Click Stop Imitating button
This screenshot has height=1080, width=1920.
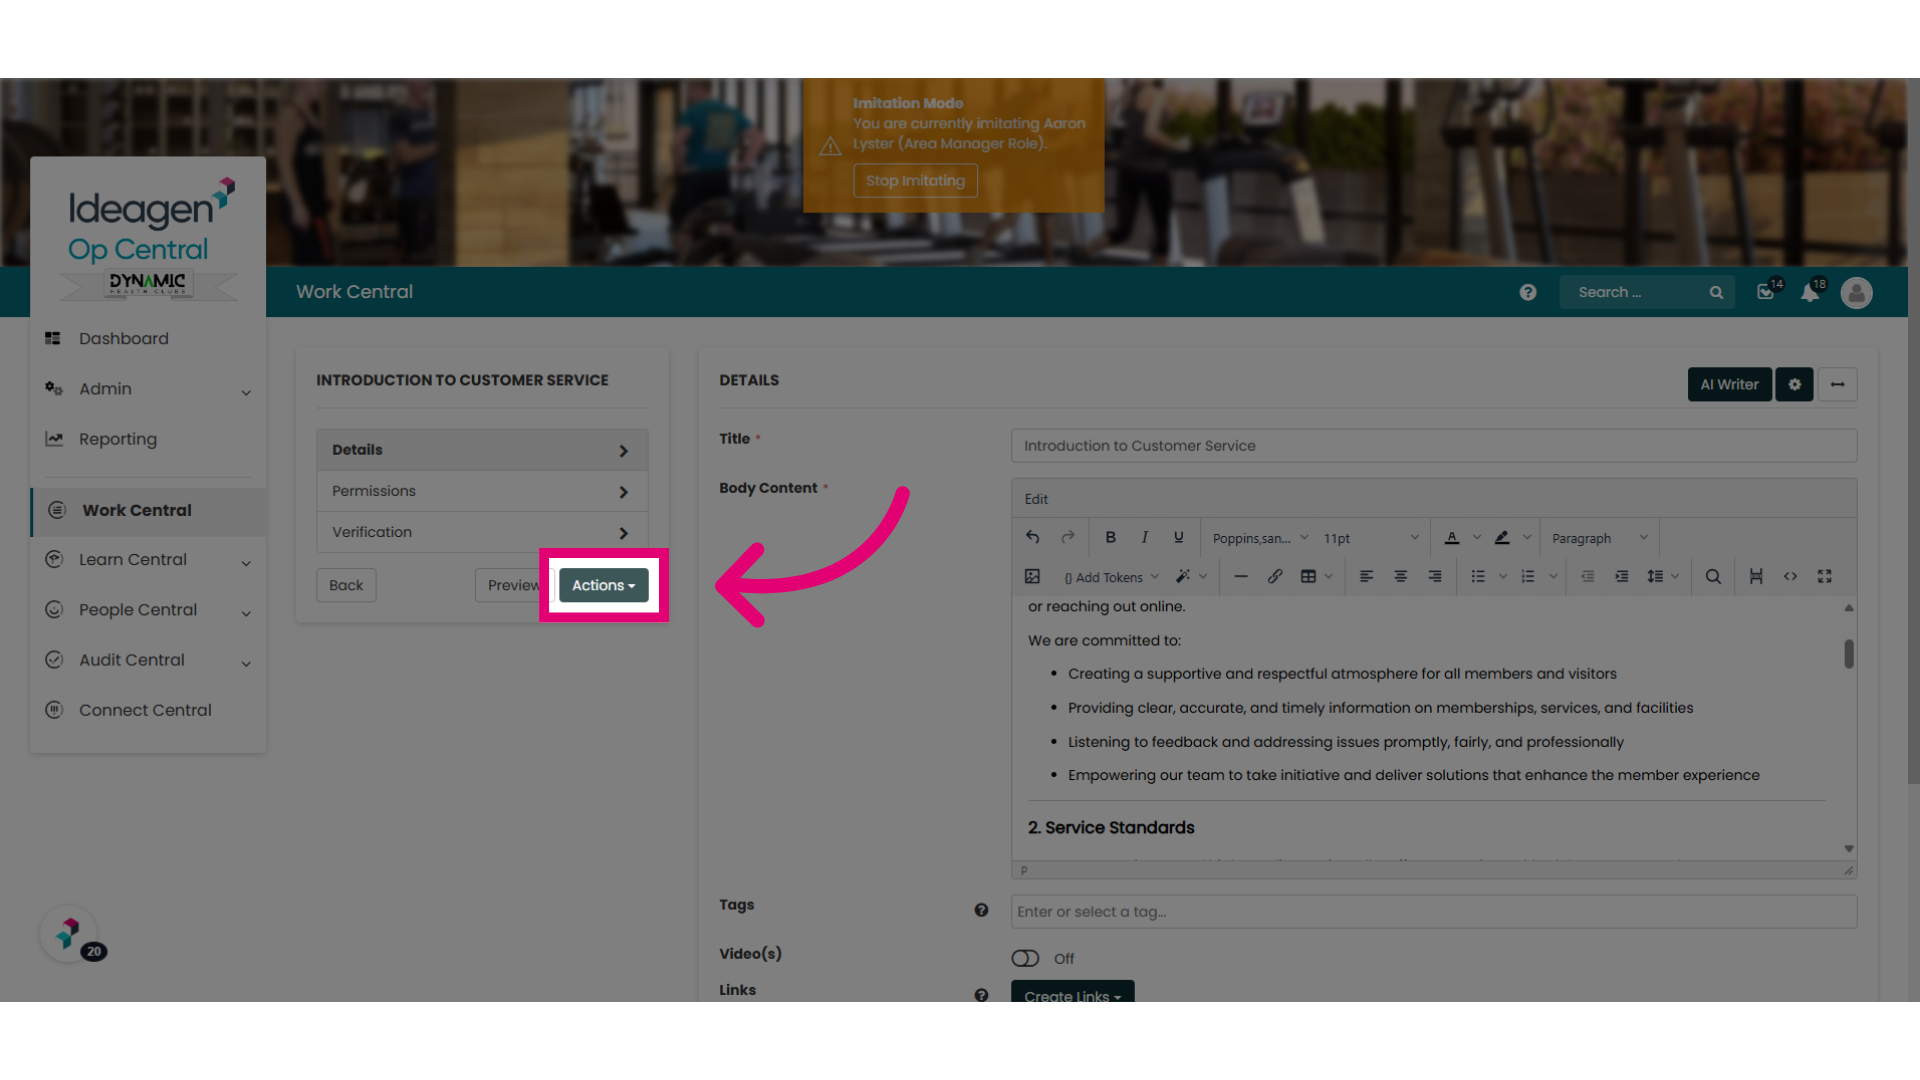tap(915, 181)
